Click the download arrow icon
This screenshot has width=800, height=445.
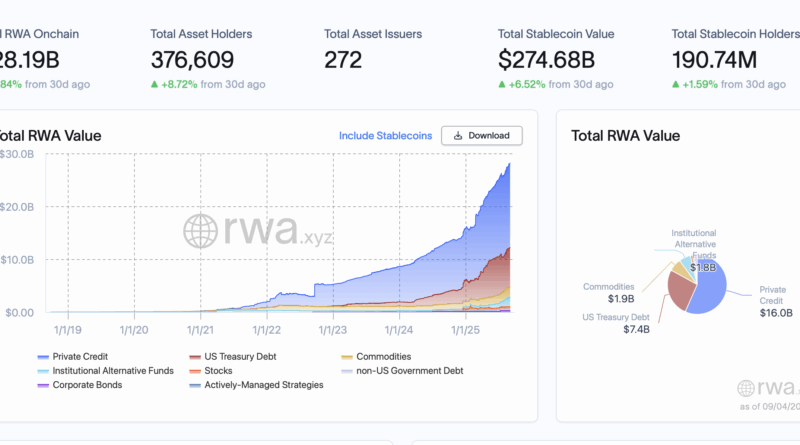click(x=458, y=136)
